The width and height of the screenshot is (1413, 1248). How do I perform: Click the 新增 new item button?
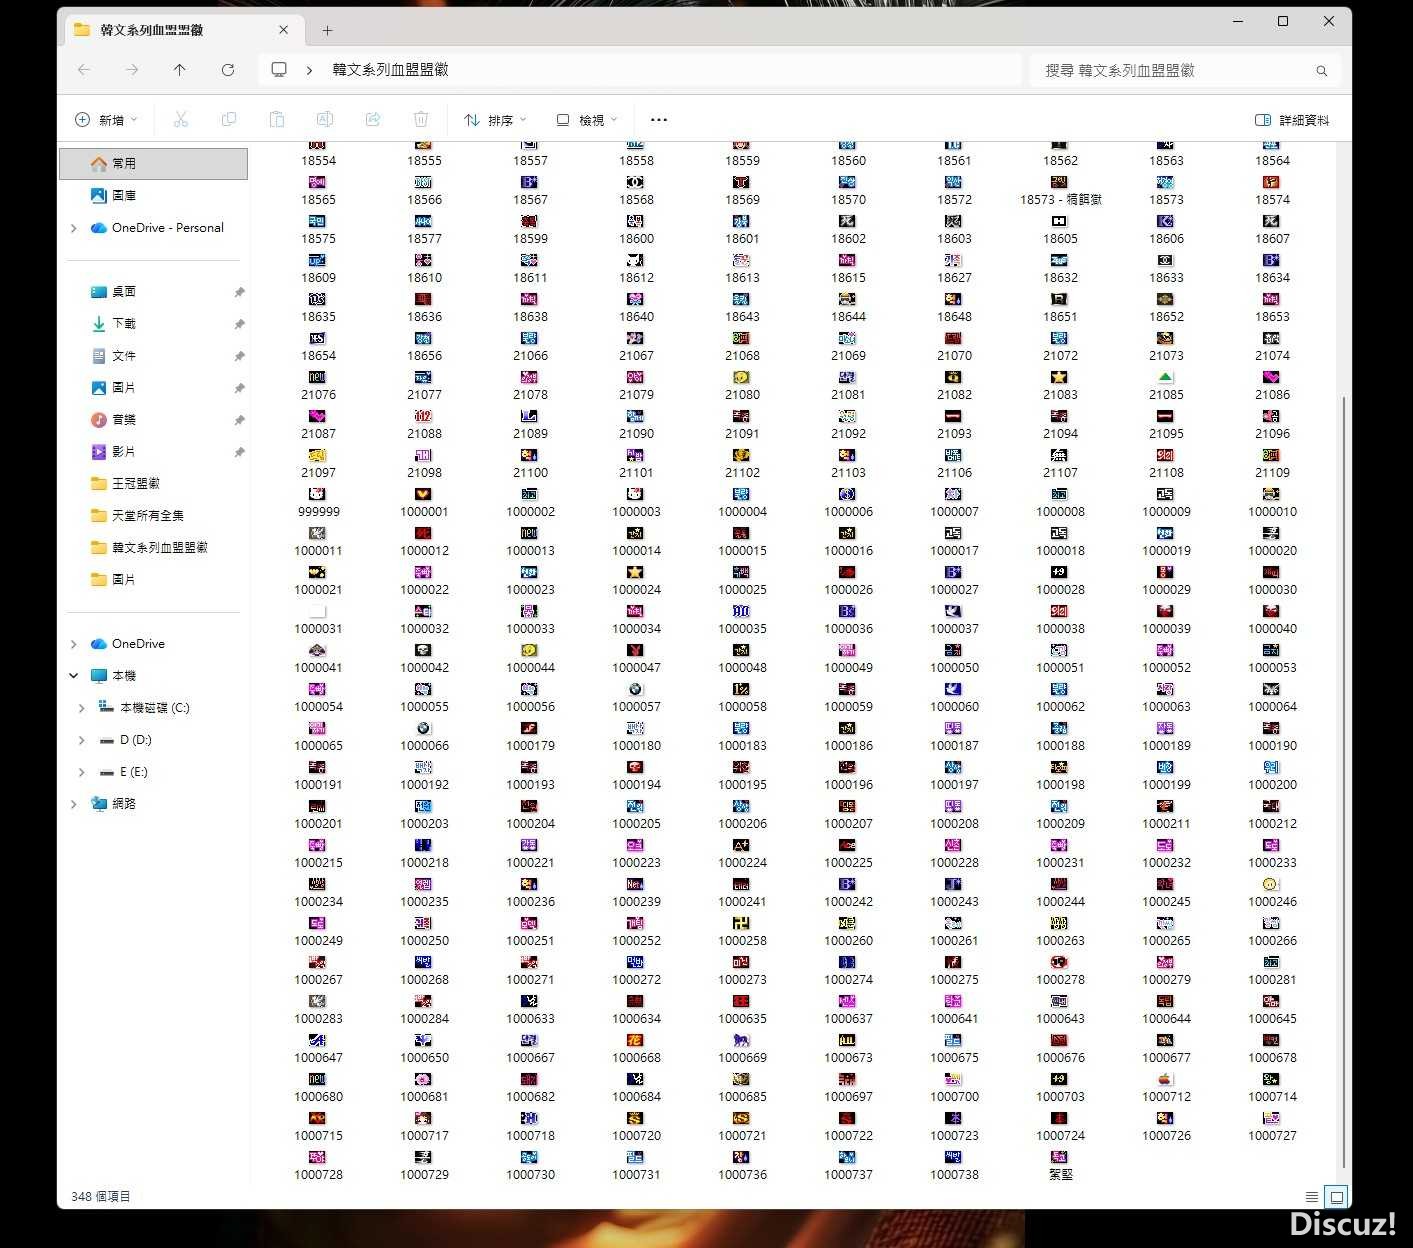(x=106, y=120)
